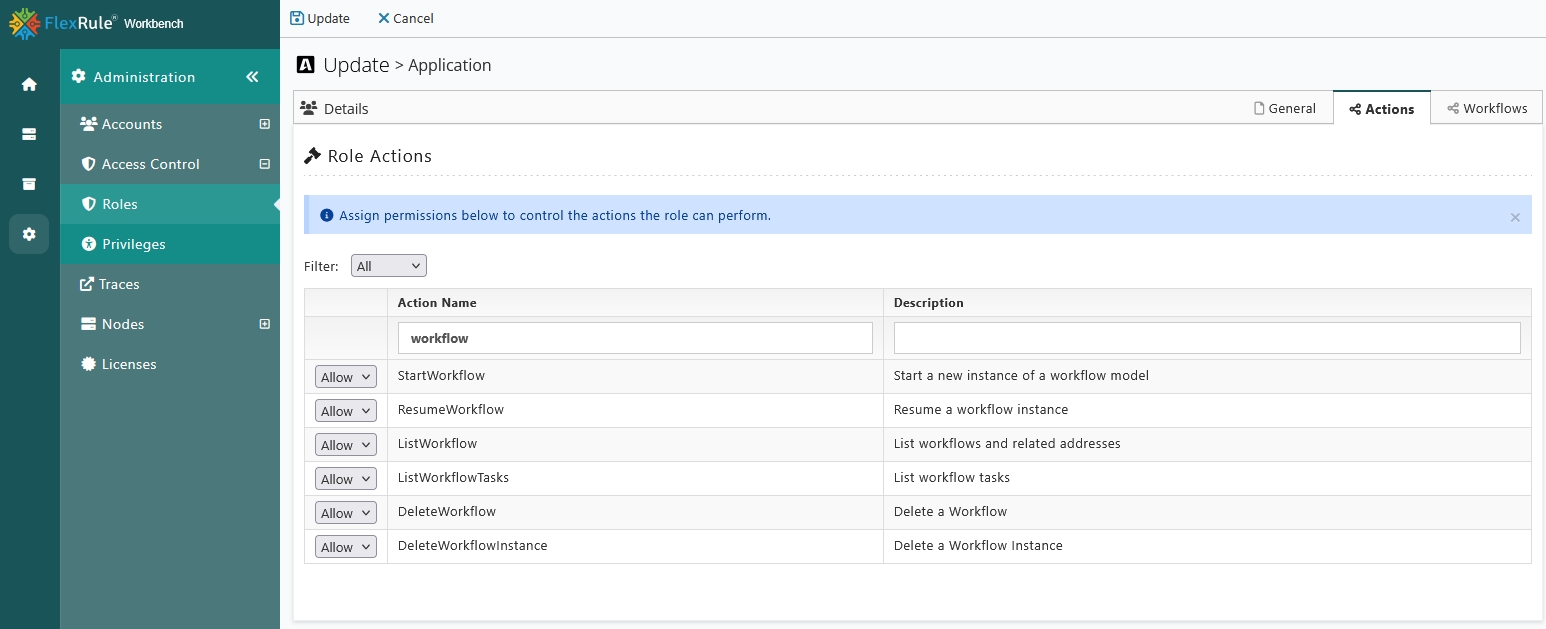Click the Traces external link icon
1546x629 pixels.
pos(87,284)
